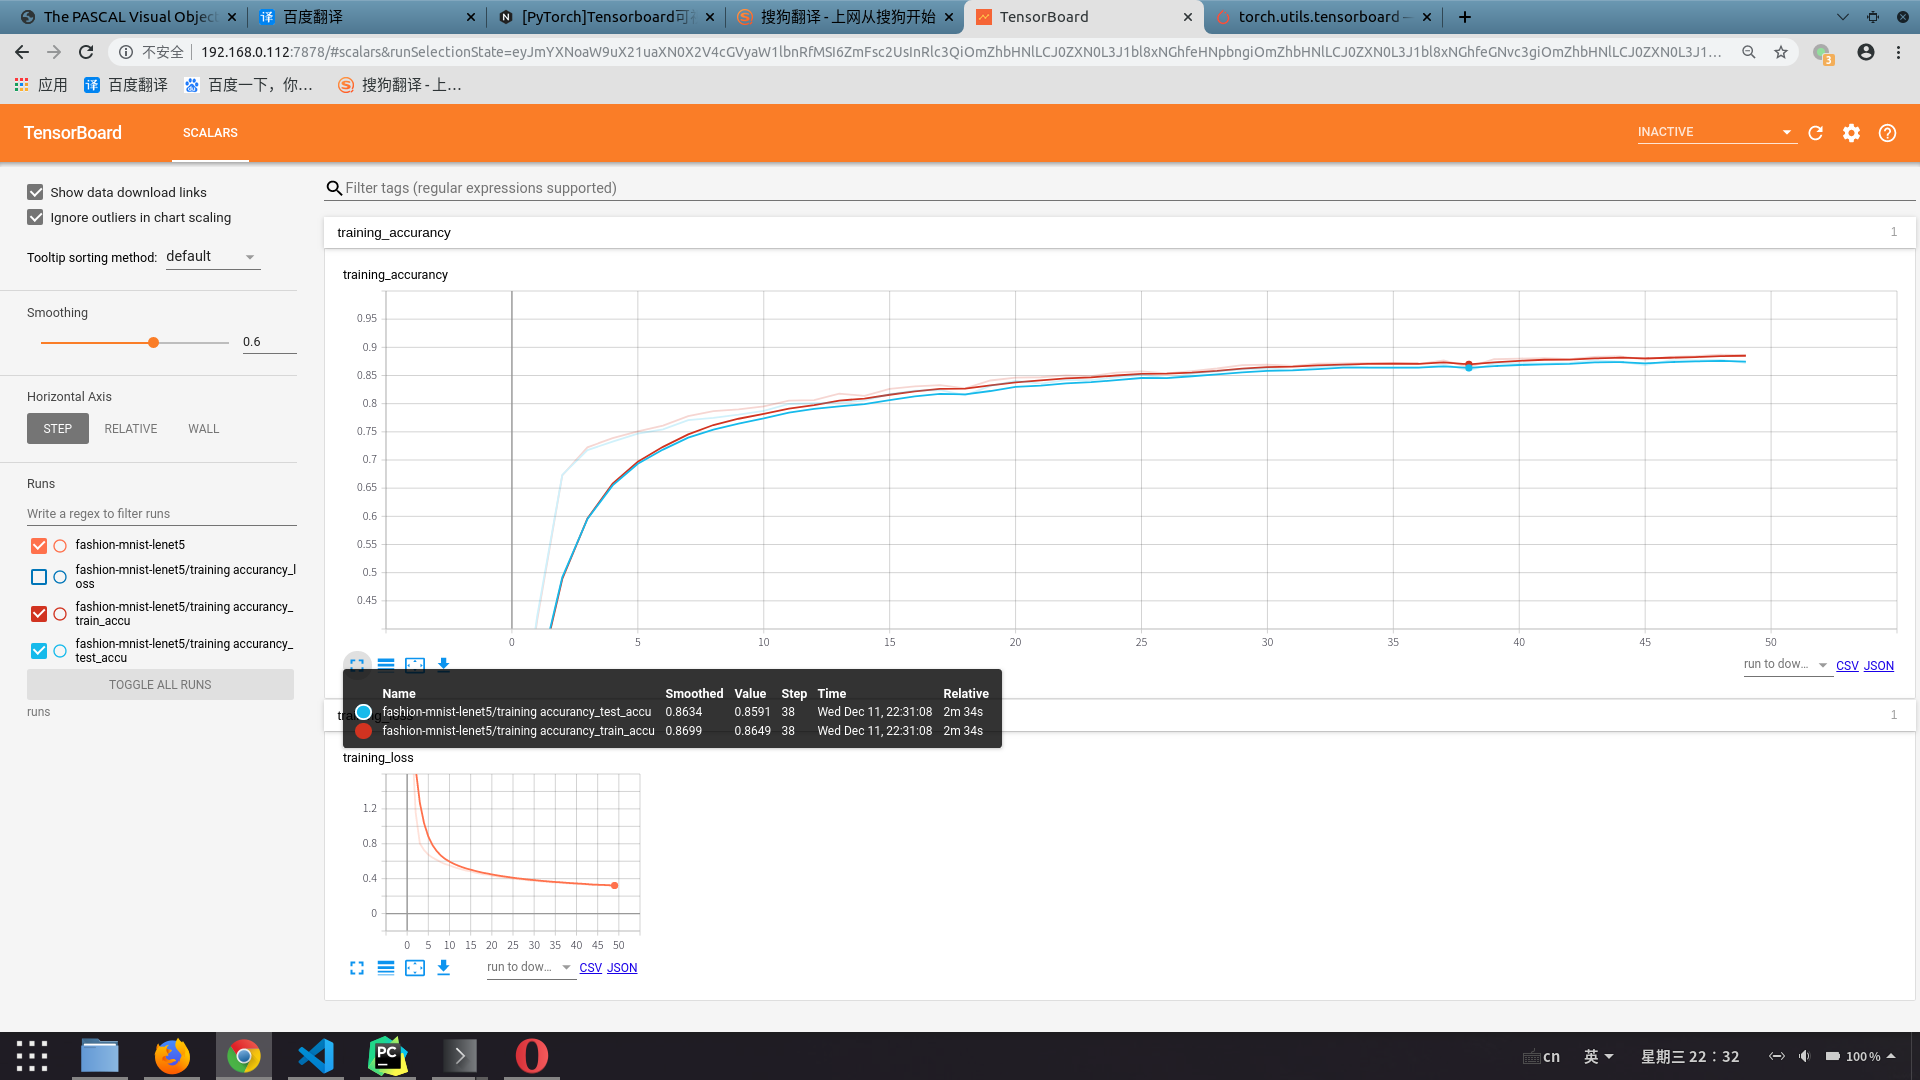Viewport: 1920px width, 1080px height.
Task: Click TOGGLE ALL RUNS button
Action: pyautogui.click(x=160, y=685)
